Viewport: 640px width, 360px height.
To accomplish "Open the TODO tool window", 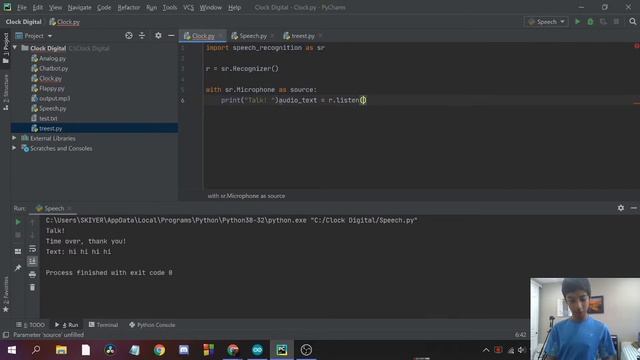I will (30, 325).
